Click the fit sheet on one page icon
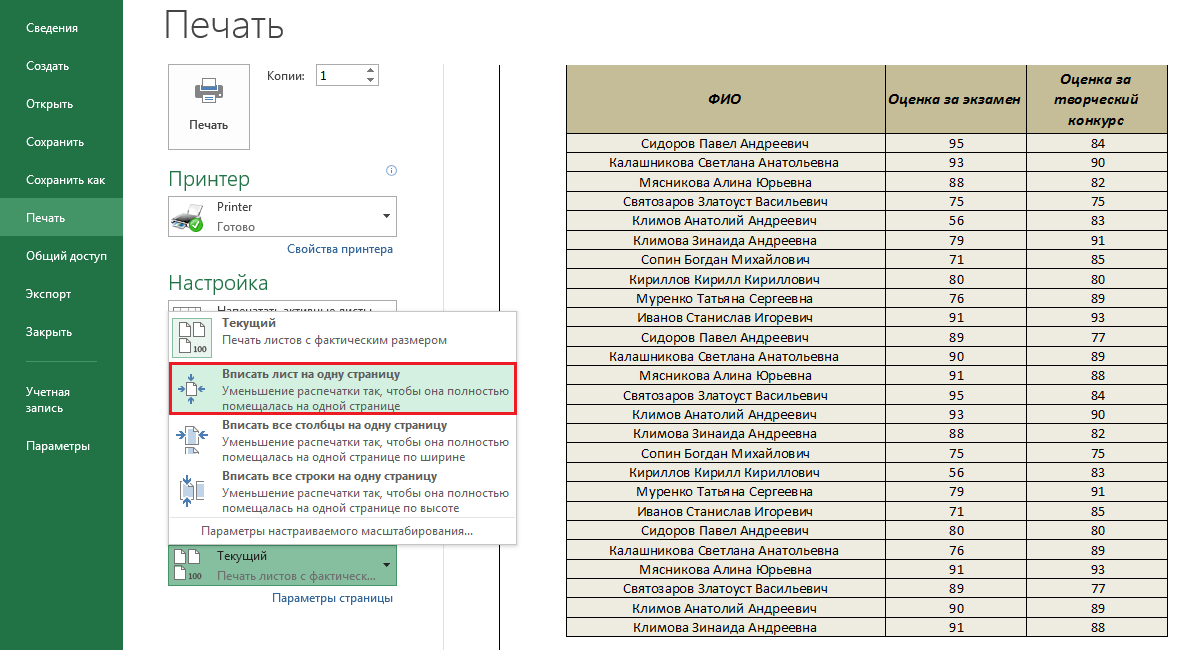The width and height of the screenshot is (1188, 650). 192,389
